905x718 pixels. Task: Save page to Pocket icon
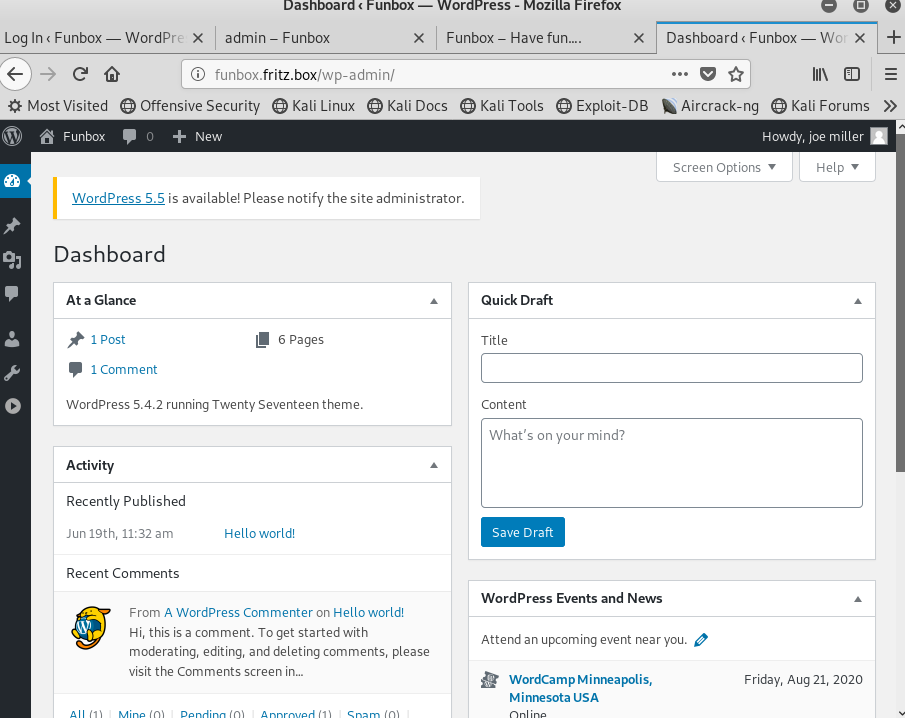coord(708,74)
